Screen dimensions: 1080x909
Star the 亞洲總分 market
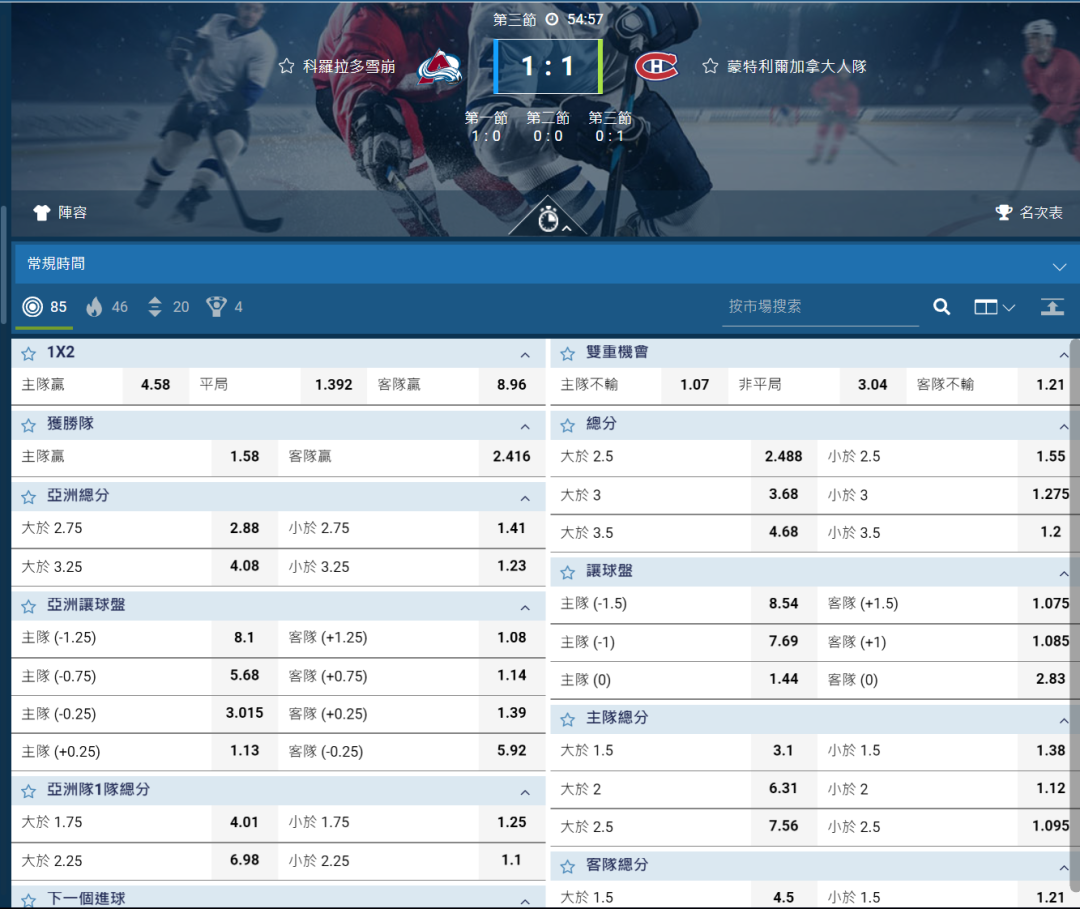(28, 497)
